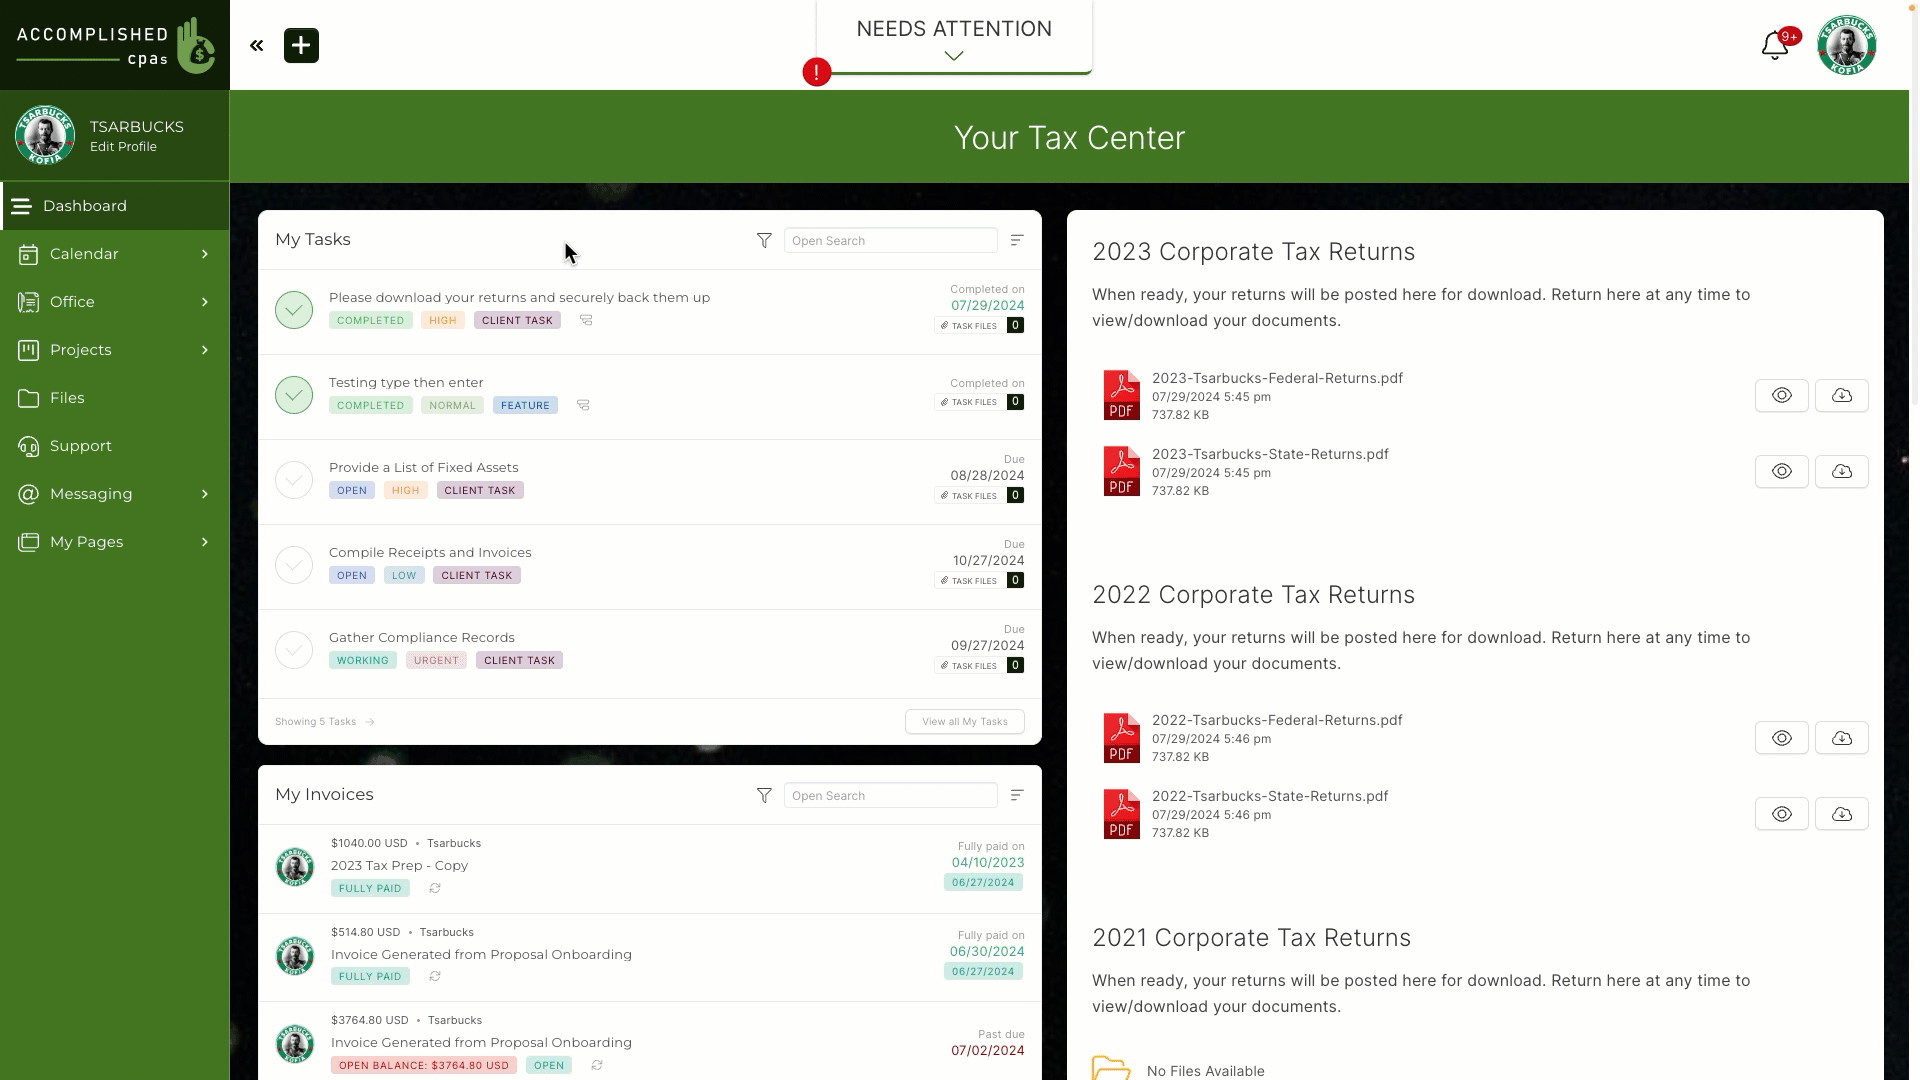Viewport: 1920px width, 1080px height.
Task: Navigate to the Files section
Action: [x=66, y=397]
